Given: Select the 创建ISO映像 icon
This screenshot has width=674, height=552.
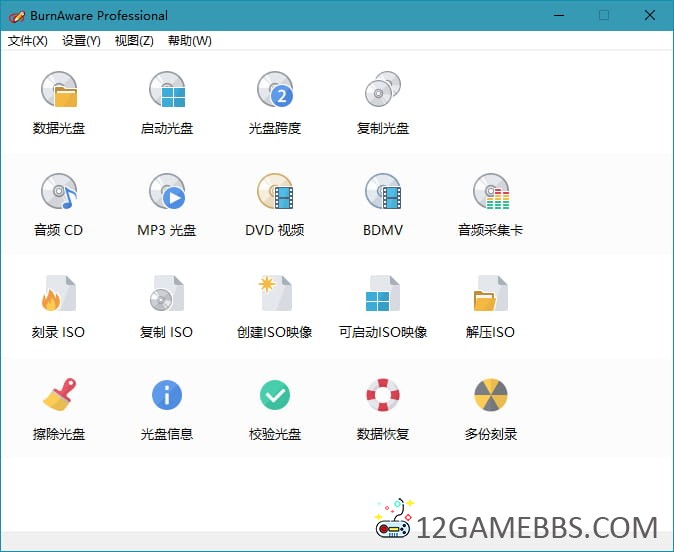Looking at the screenshot, I should 275,295.
